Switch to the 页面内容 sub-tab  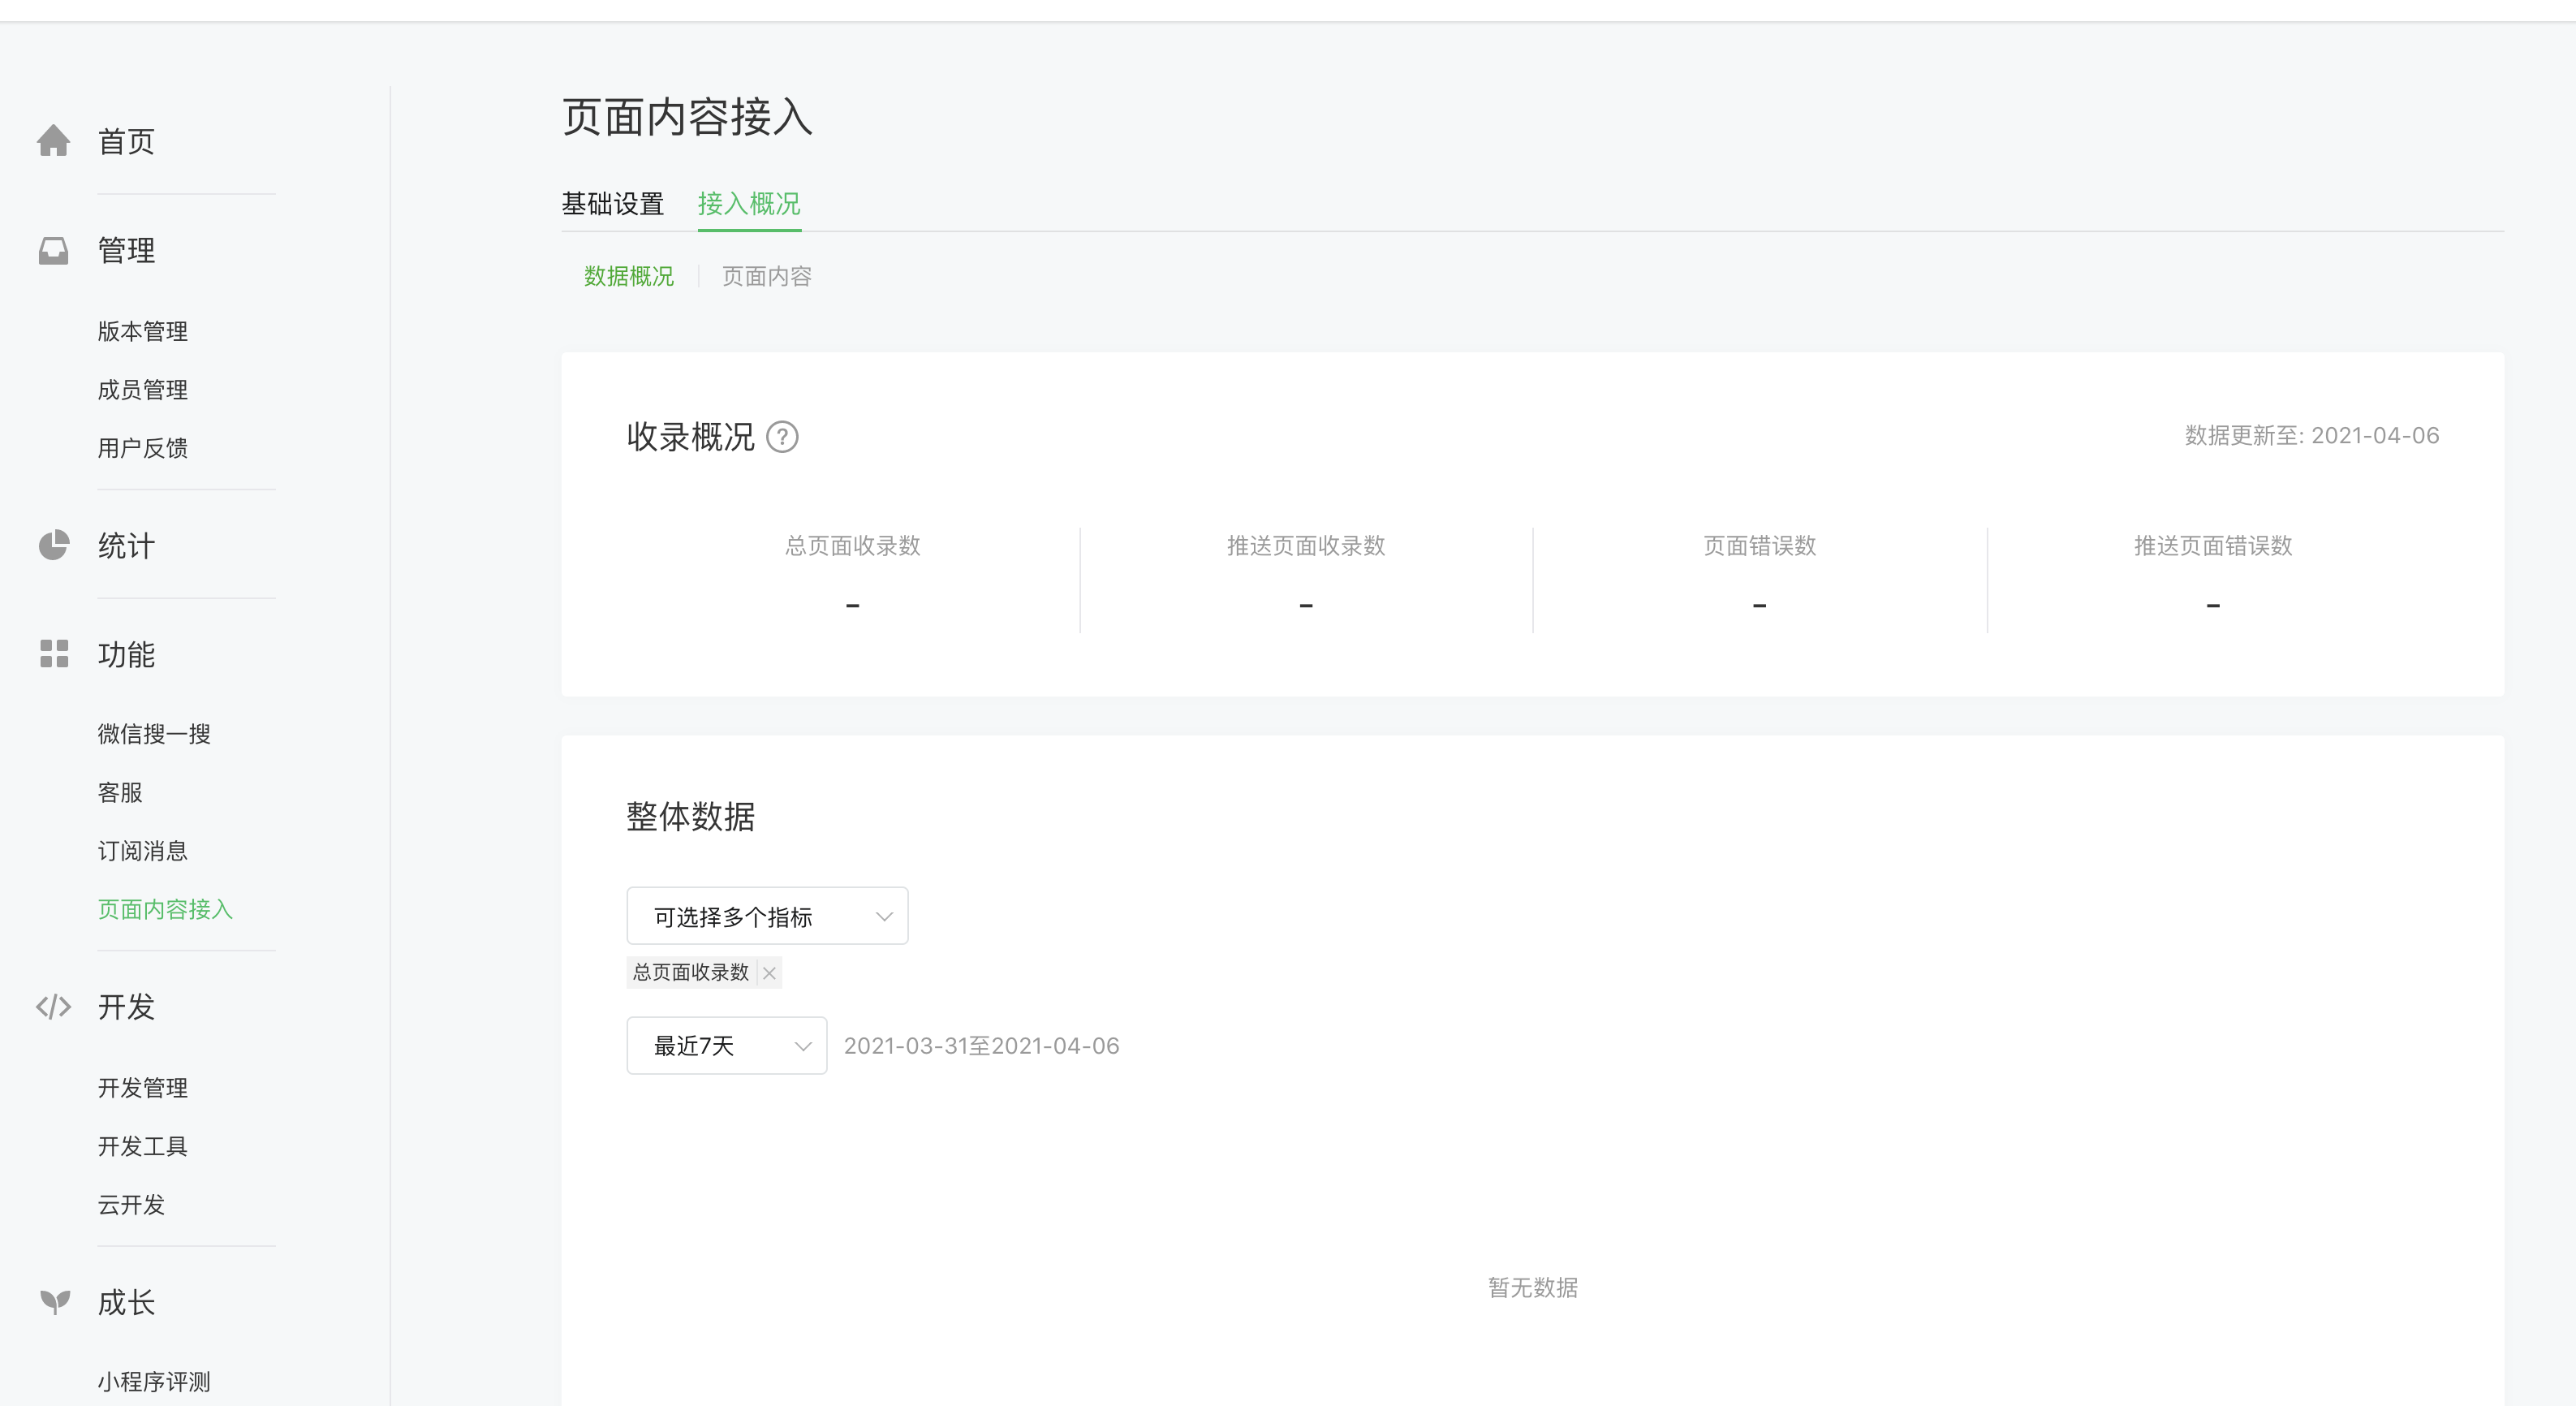[x=767, y=276]
